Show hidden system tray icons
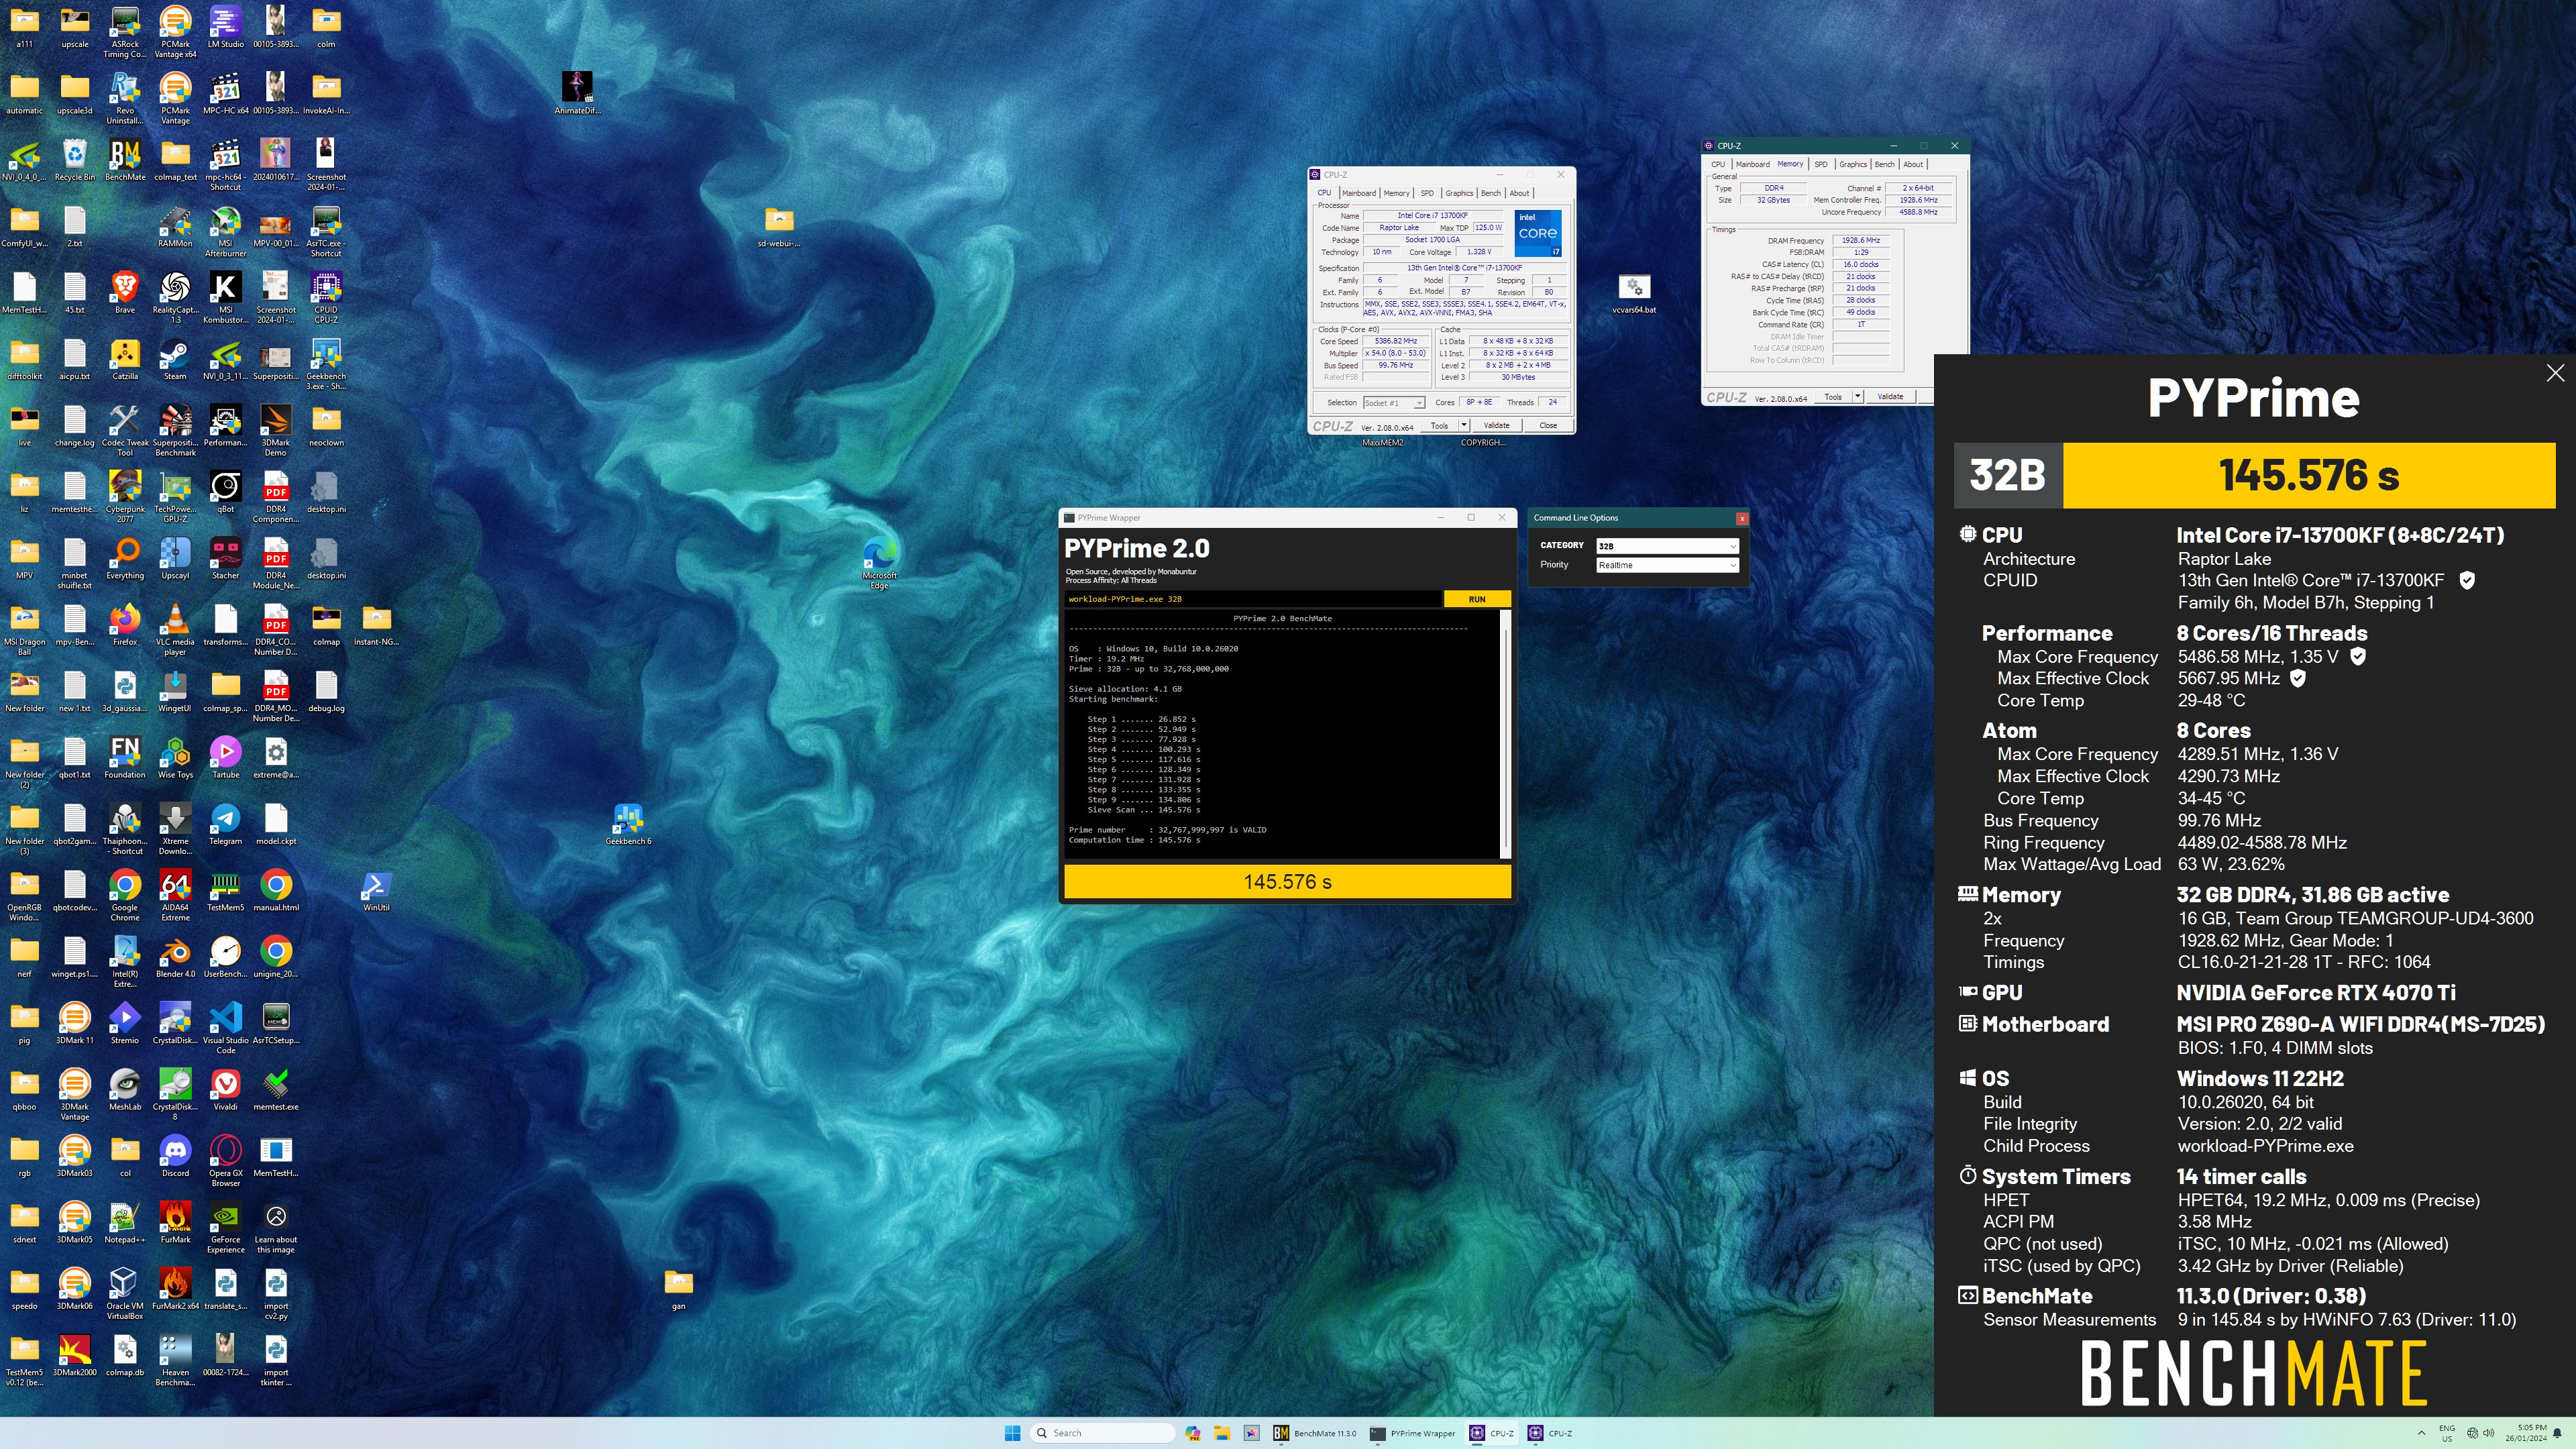Viewport: 2576px width, 1449px height. [x=2421, y=1433]
